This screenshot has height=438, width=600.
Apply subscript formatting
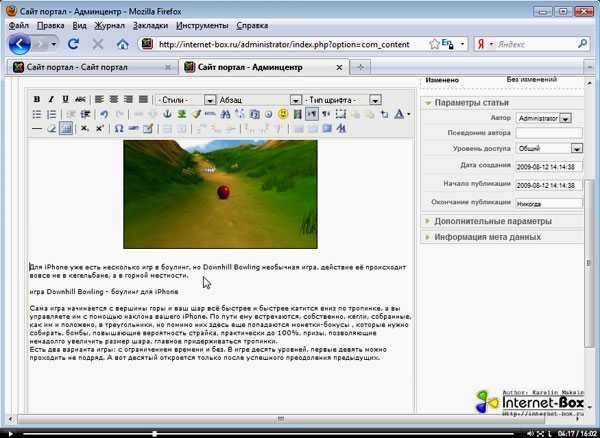pyautogui.click(x=85, y=129)
